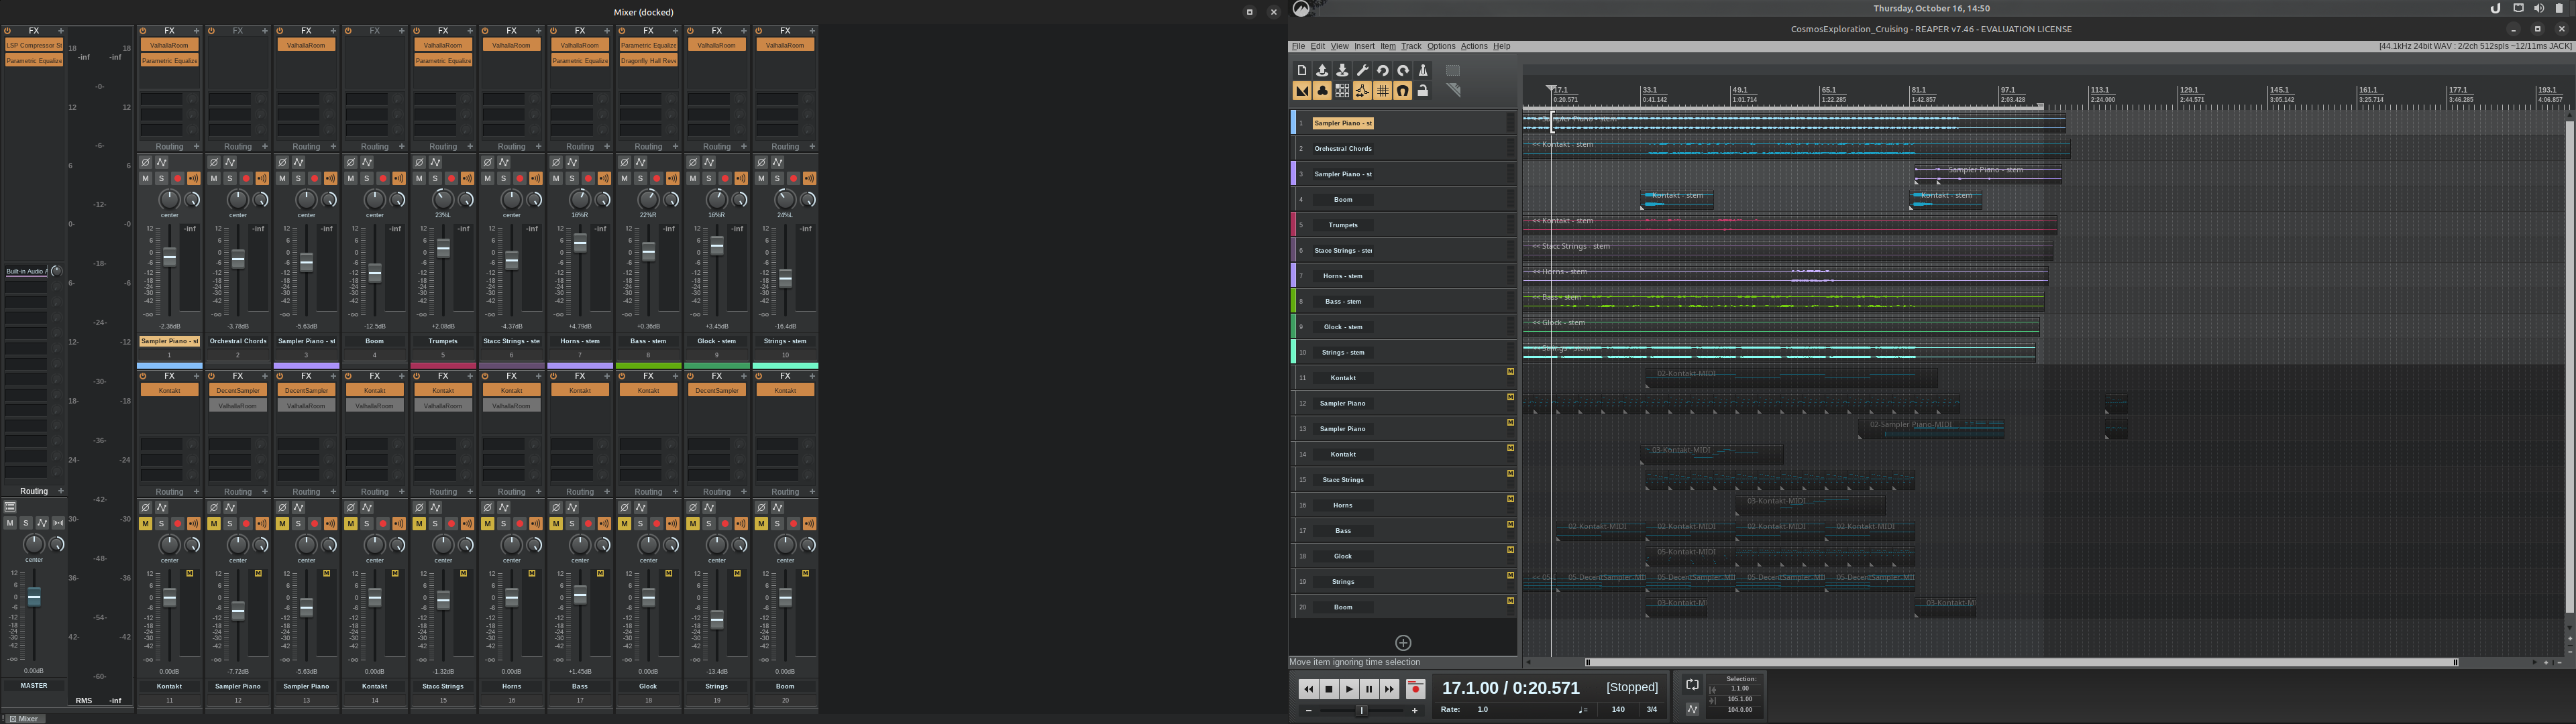This screenshot has width=2576, height=724.
Task: Solo the Boom stem mixer channel 4
Action: [366, 179]
